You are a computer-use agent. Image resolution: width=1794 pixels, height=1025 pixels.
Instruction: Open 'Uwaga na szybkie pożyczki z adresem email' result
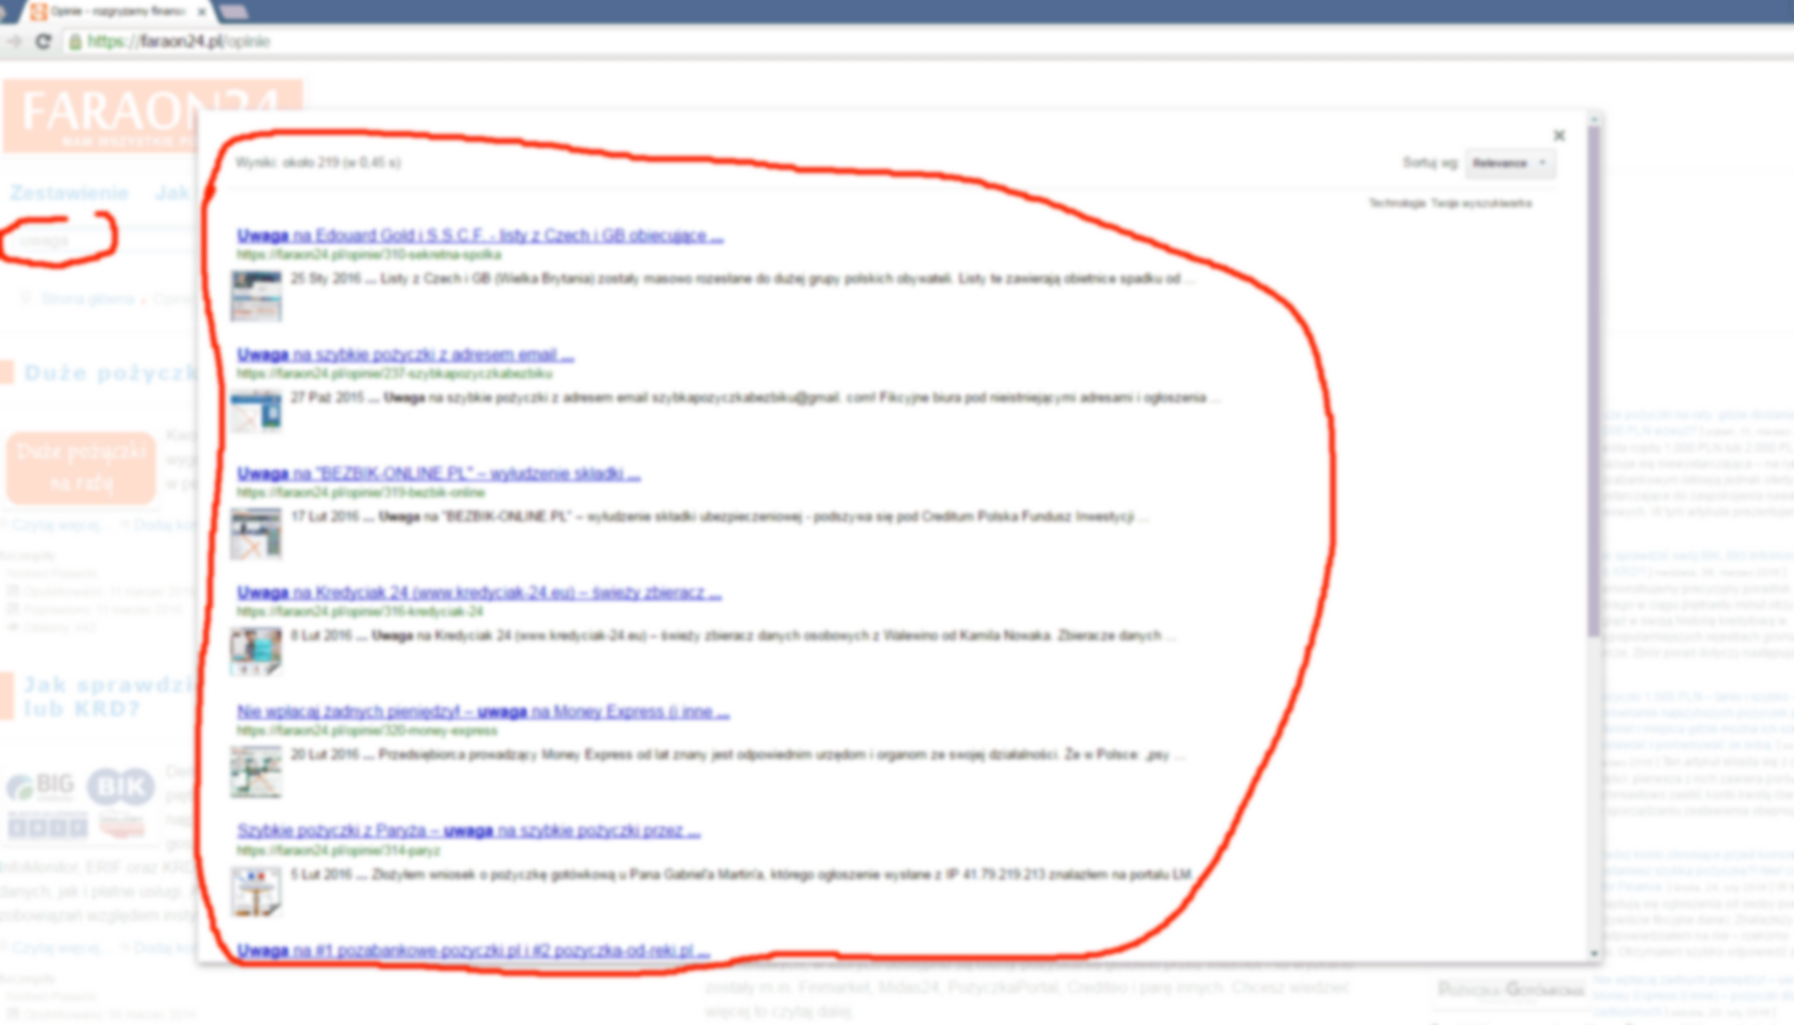(x=405, y=355)
